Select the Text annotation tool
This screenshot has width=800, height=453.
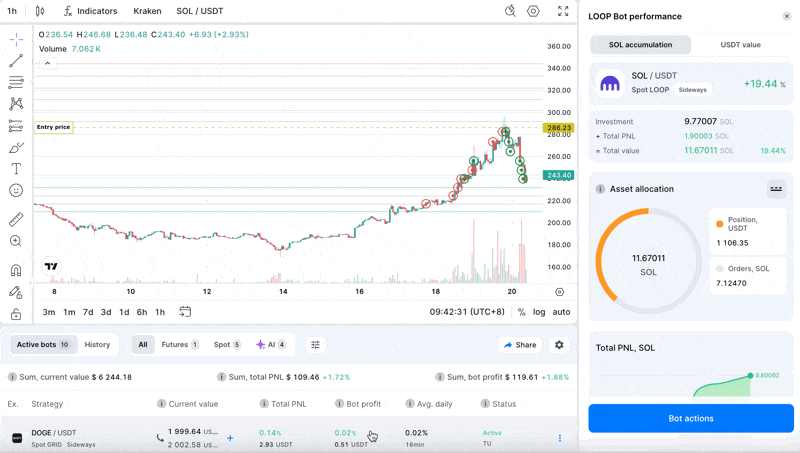16,169
